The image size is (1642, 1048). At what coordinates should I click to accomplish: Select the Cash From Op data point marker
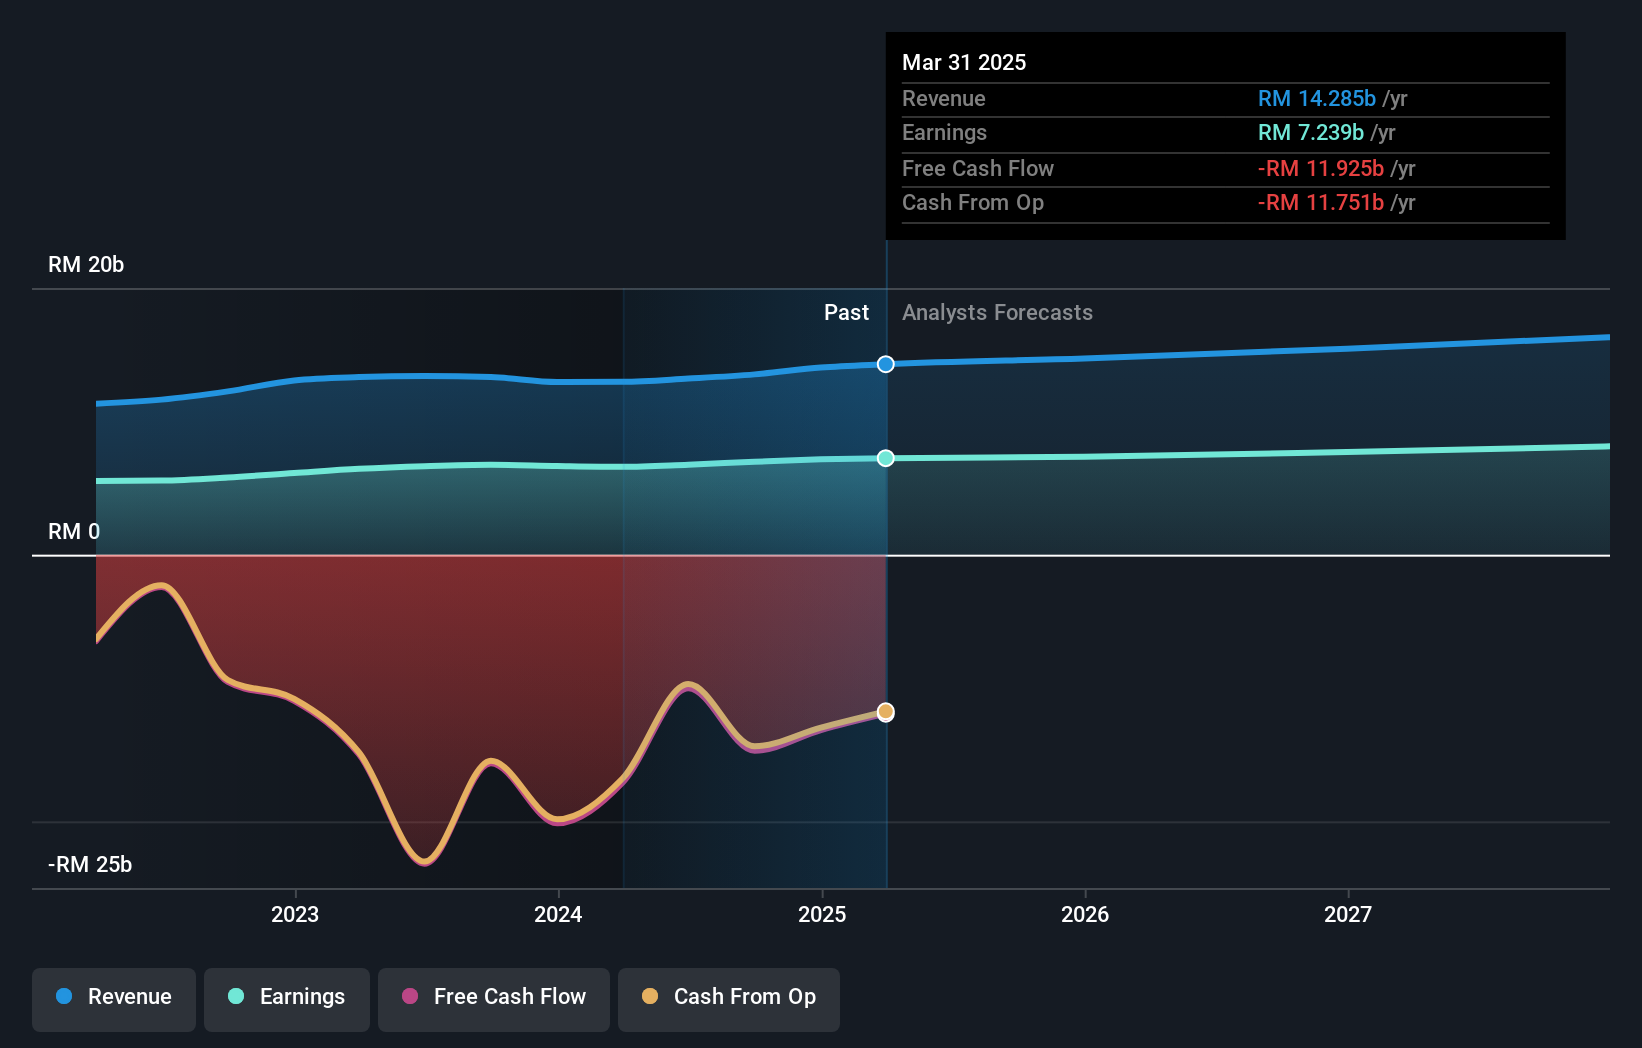[x=886, y=712]
